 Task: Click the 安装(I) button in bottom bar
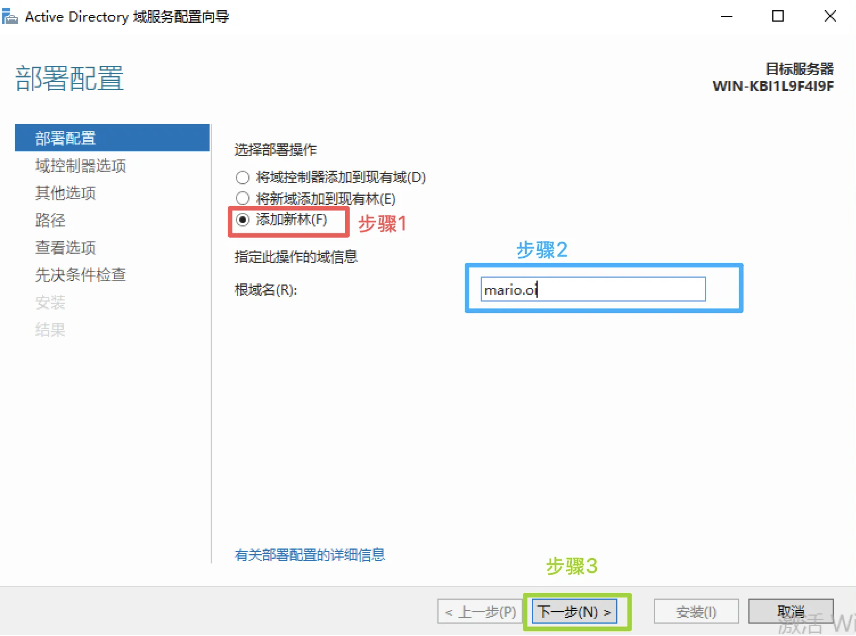pos(696,611)
